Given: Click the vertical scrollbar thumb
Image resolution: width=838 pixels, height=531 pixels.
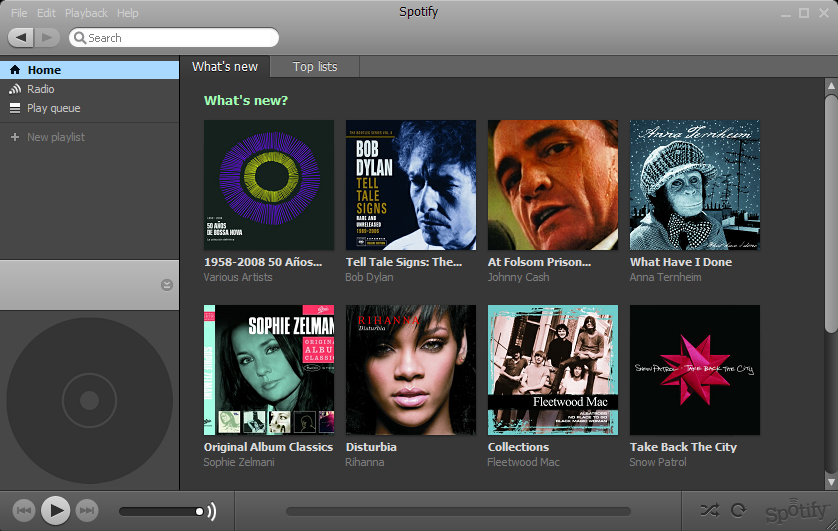Looking at the screenshot, I should coord(831,214).
